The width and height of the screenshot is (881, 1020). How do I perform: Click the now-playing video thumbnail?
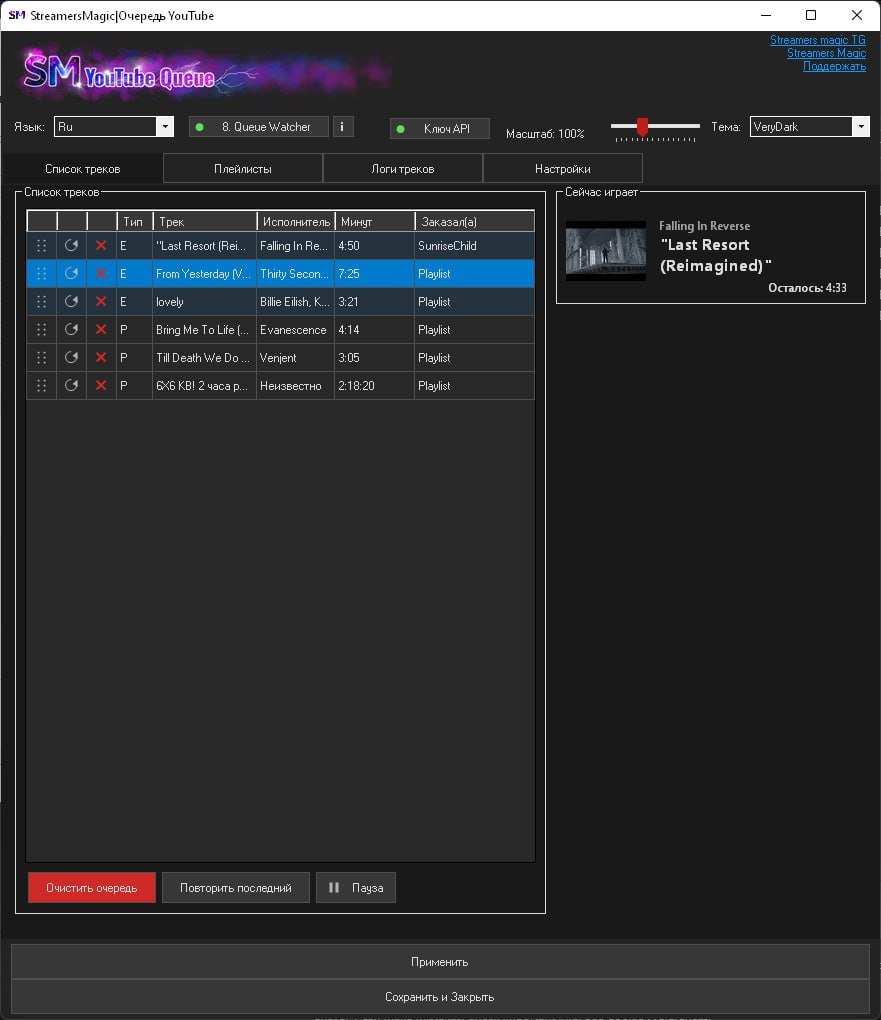605,250
